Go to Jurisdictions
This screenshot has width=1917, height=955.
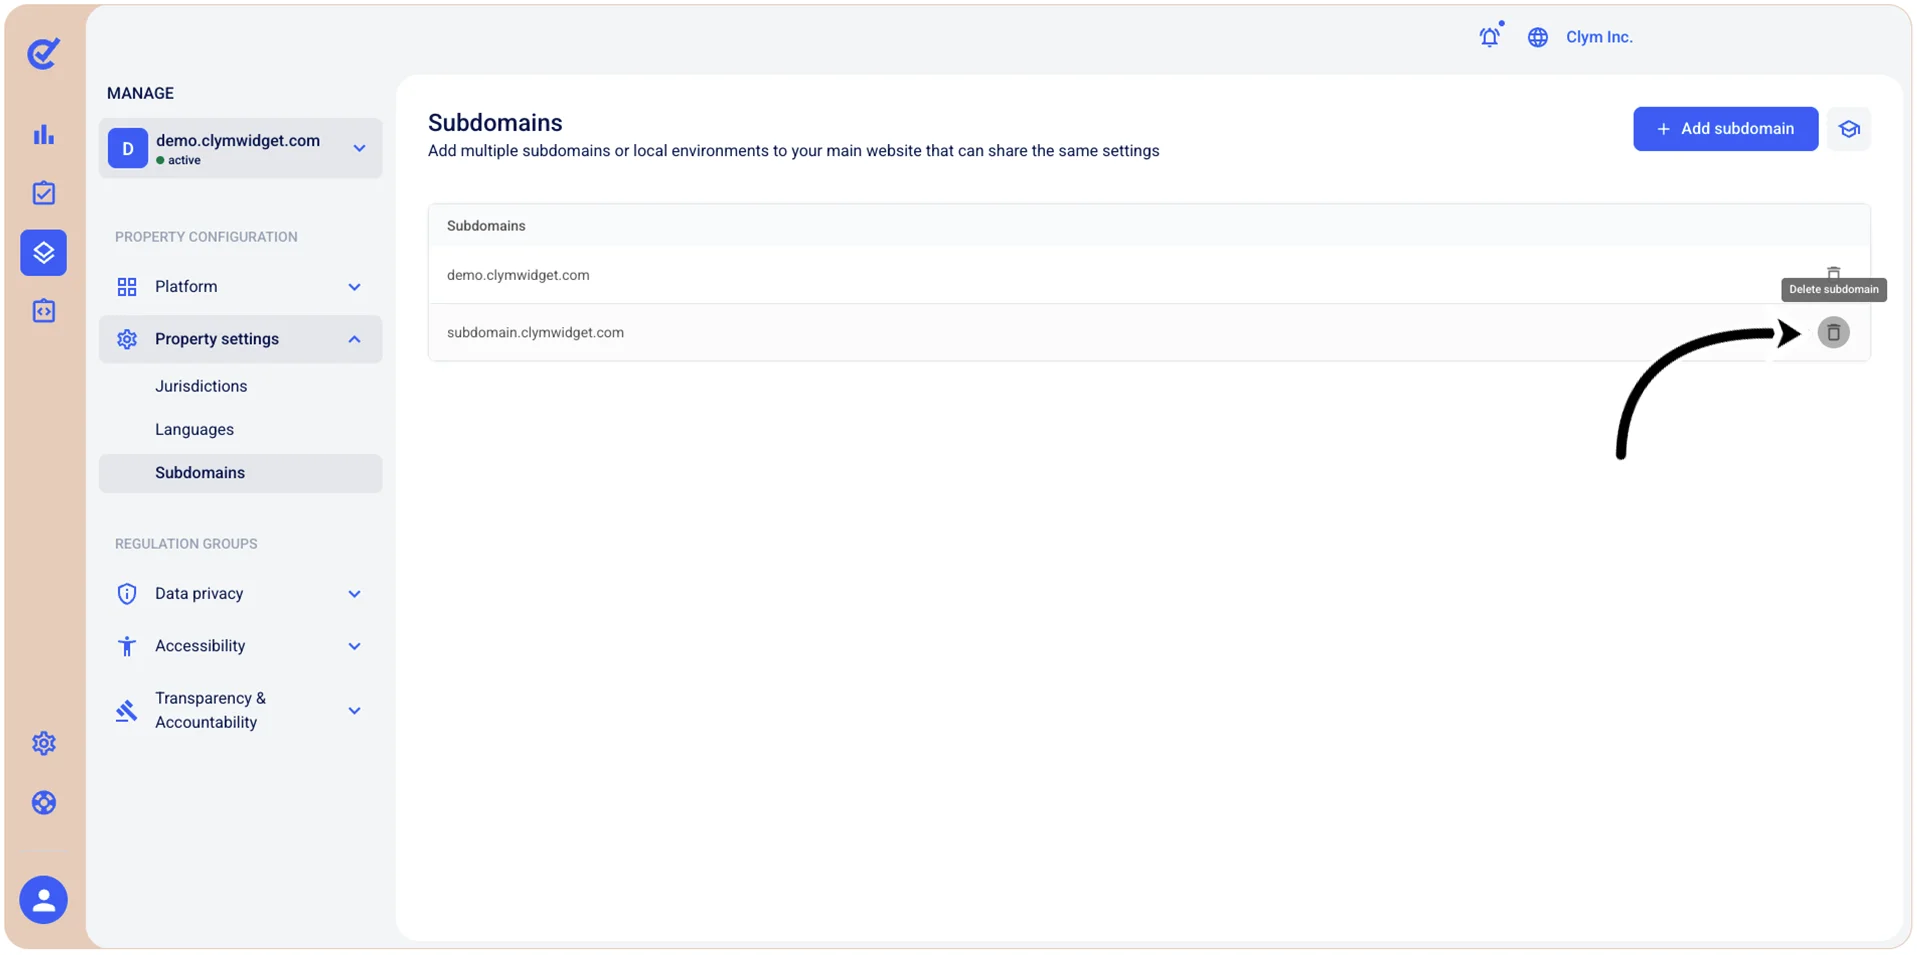click(201, 386)
